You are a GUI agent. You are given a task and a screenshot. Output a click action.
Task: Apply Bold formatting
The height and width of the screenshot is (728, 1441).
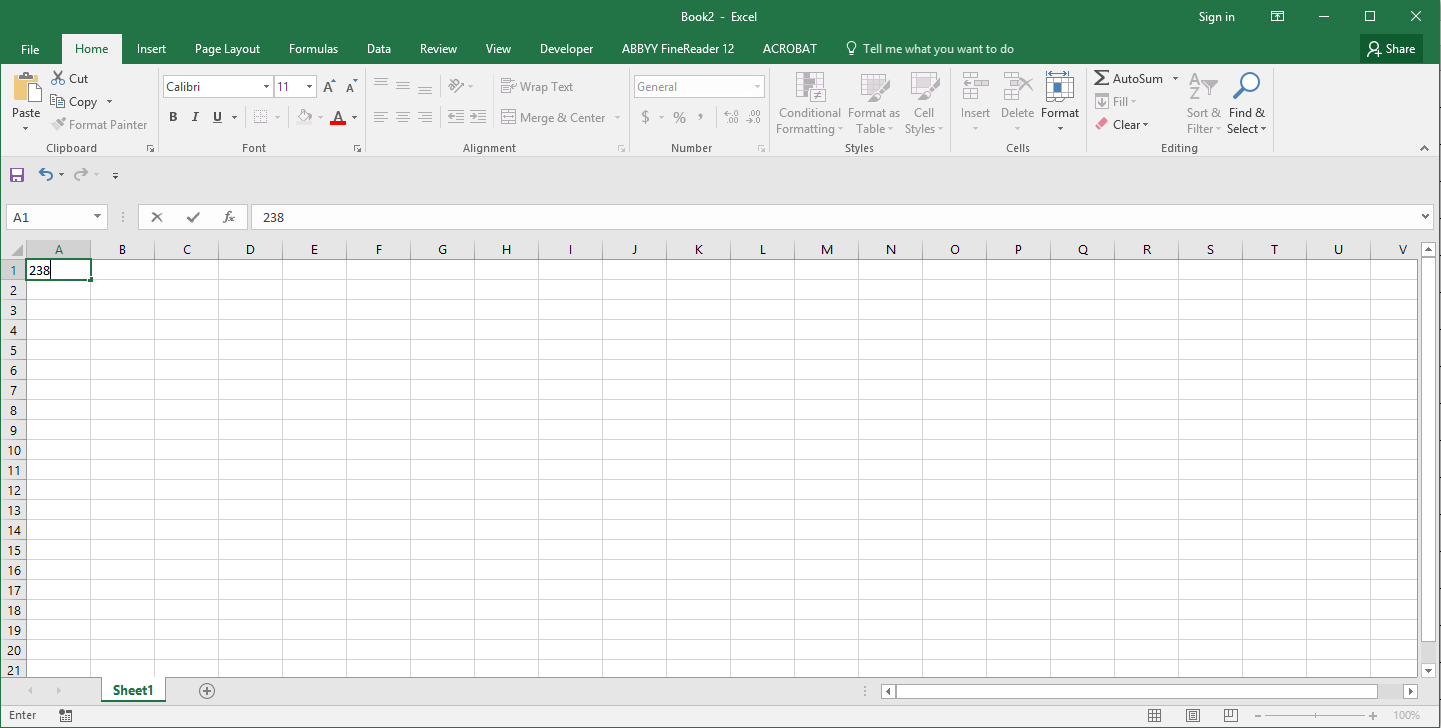pos(172,117)
